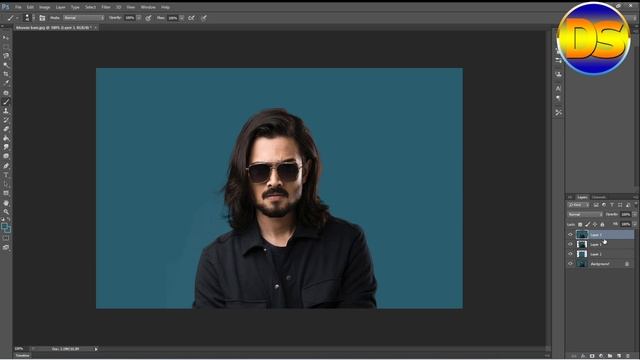This screenshot has height=360, width=640.
Task: Select the Clone Stamp tool
Action: click(6, 111)
